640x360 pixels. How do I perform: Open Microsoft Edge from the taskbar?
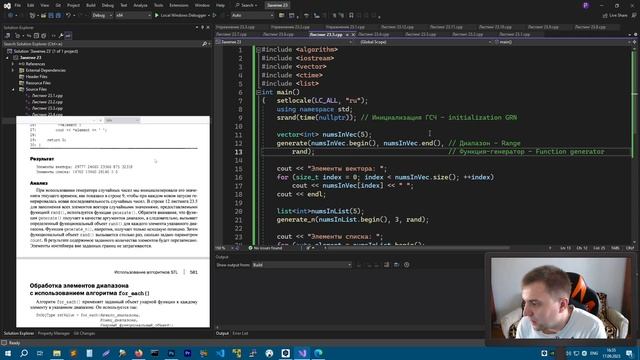click(x=318, y=353)
